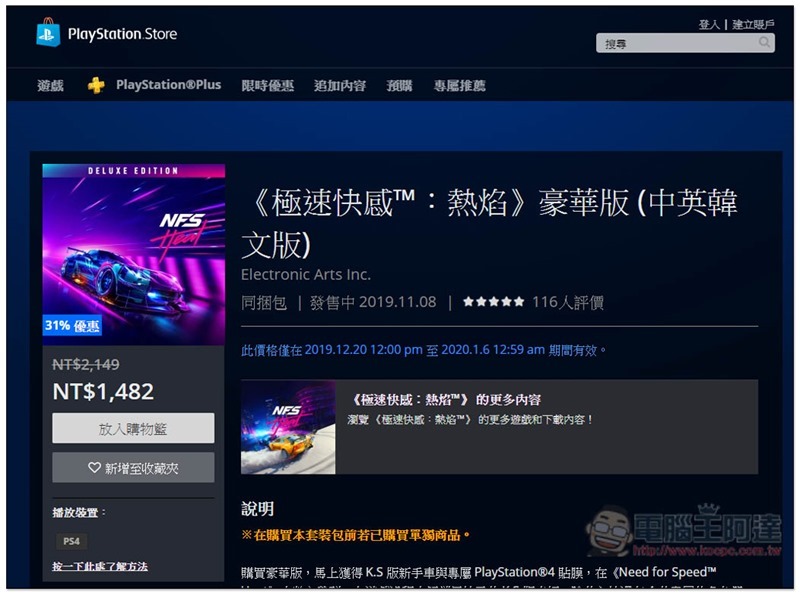Screen dimensions: 800x595
Task: Click the 《極速快感：熱焰™》的更多內容 heading
Action: coord(446,400)
